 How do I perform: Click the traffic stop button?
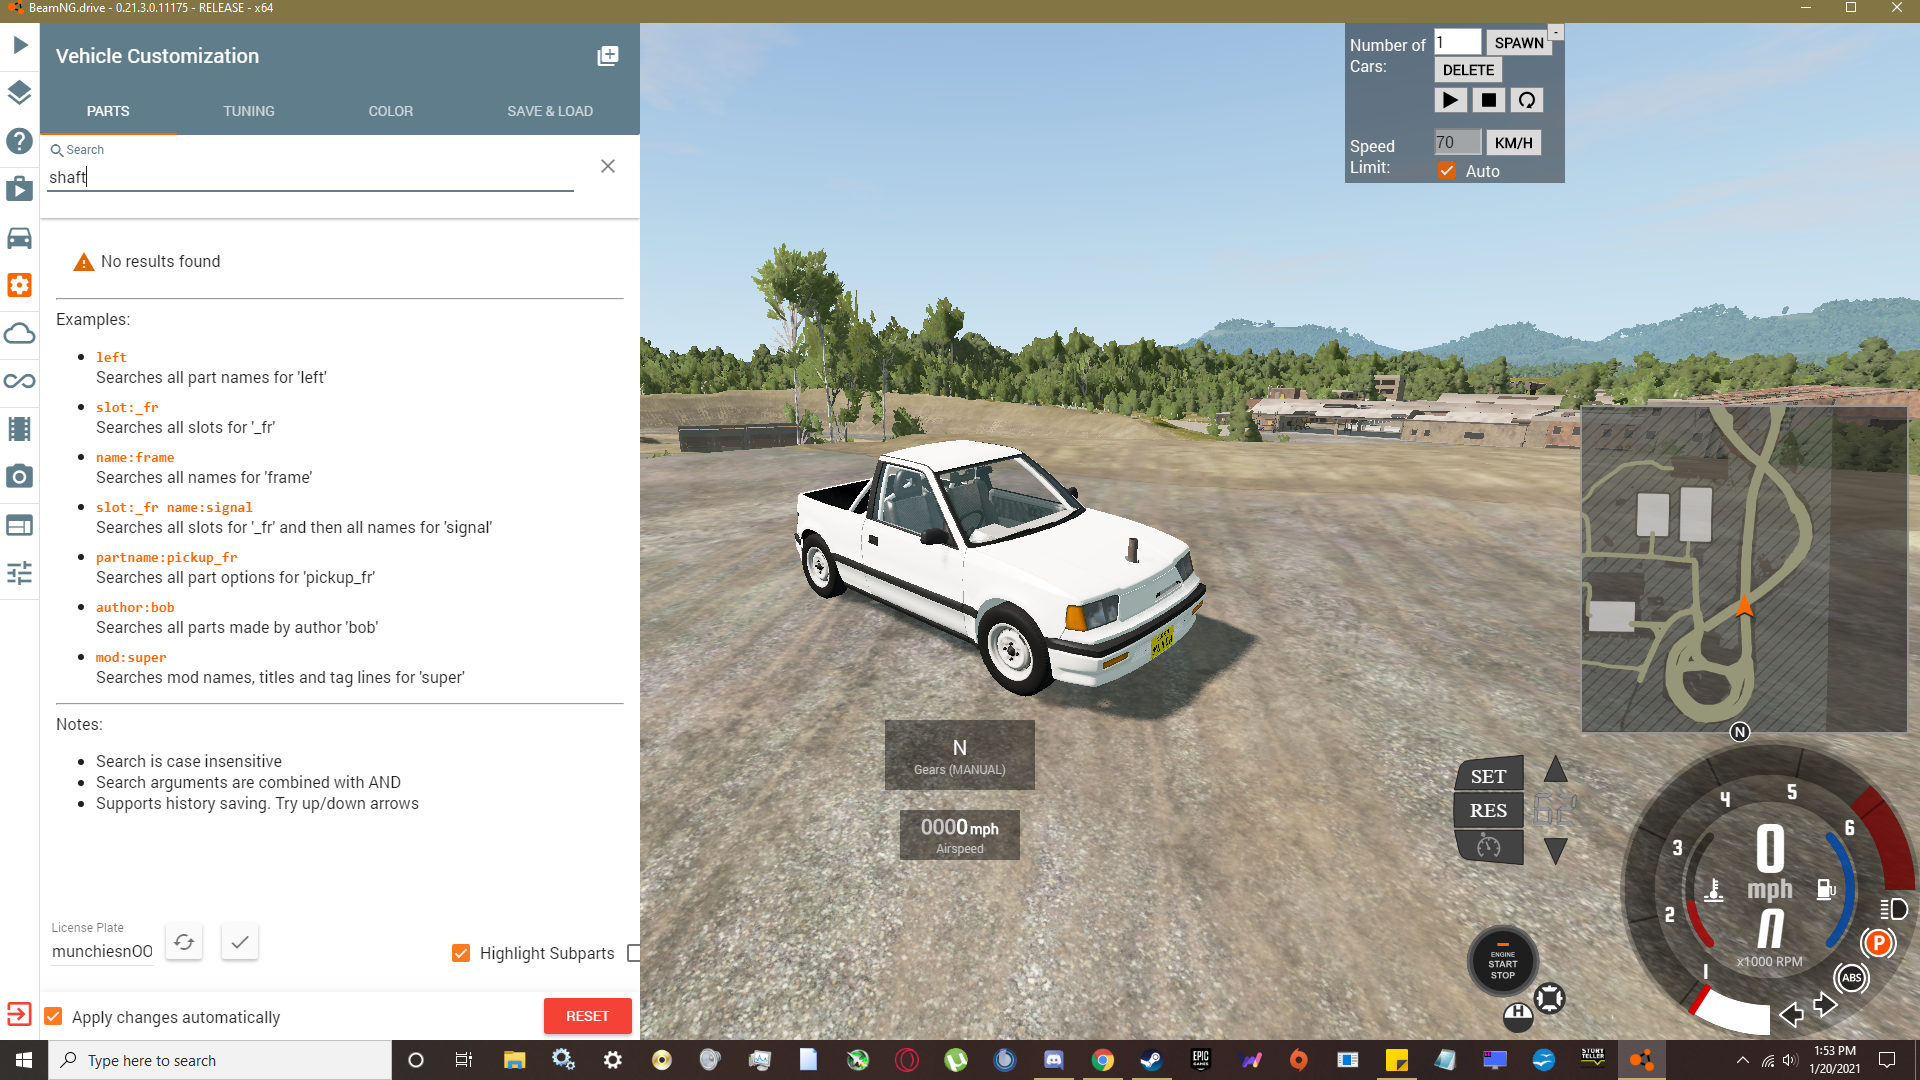click(1489, 100)
